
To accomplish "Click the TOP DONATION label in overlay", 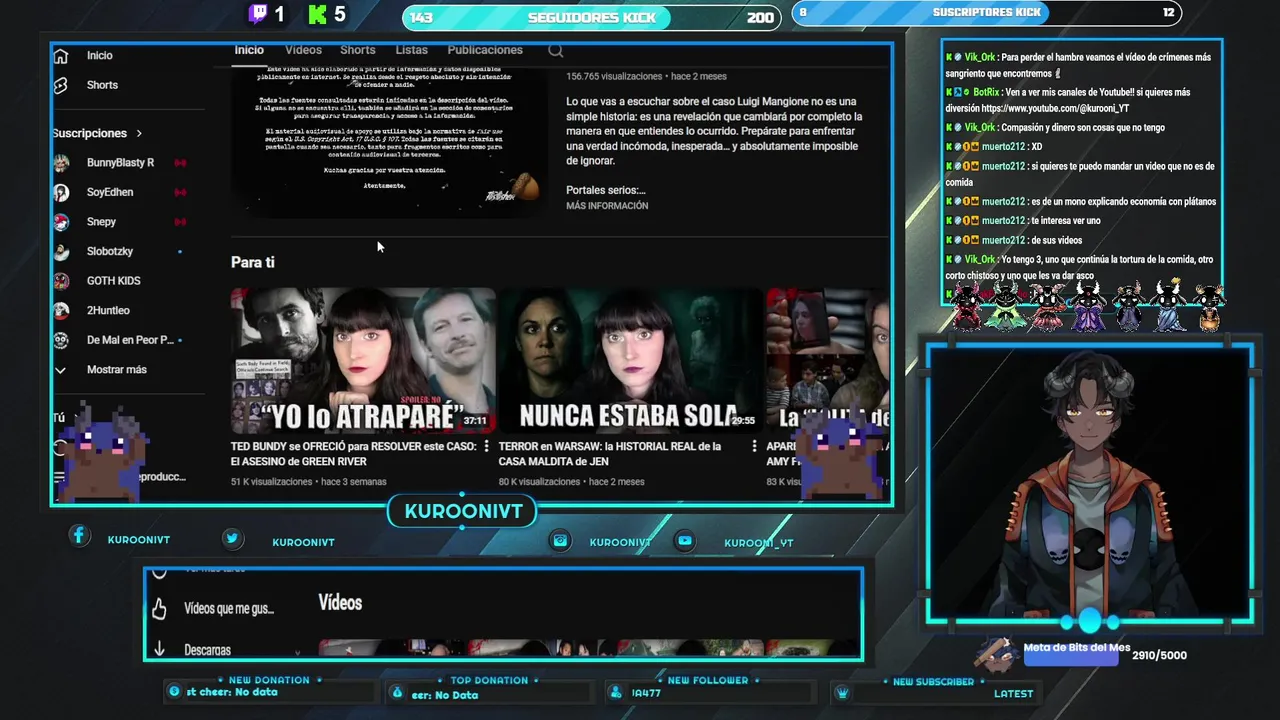I will tap(489, 681).
